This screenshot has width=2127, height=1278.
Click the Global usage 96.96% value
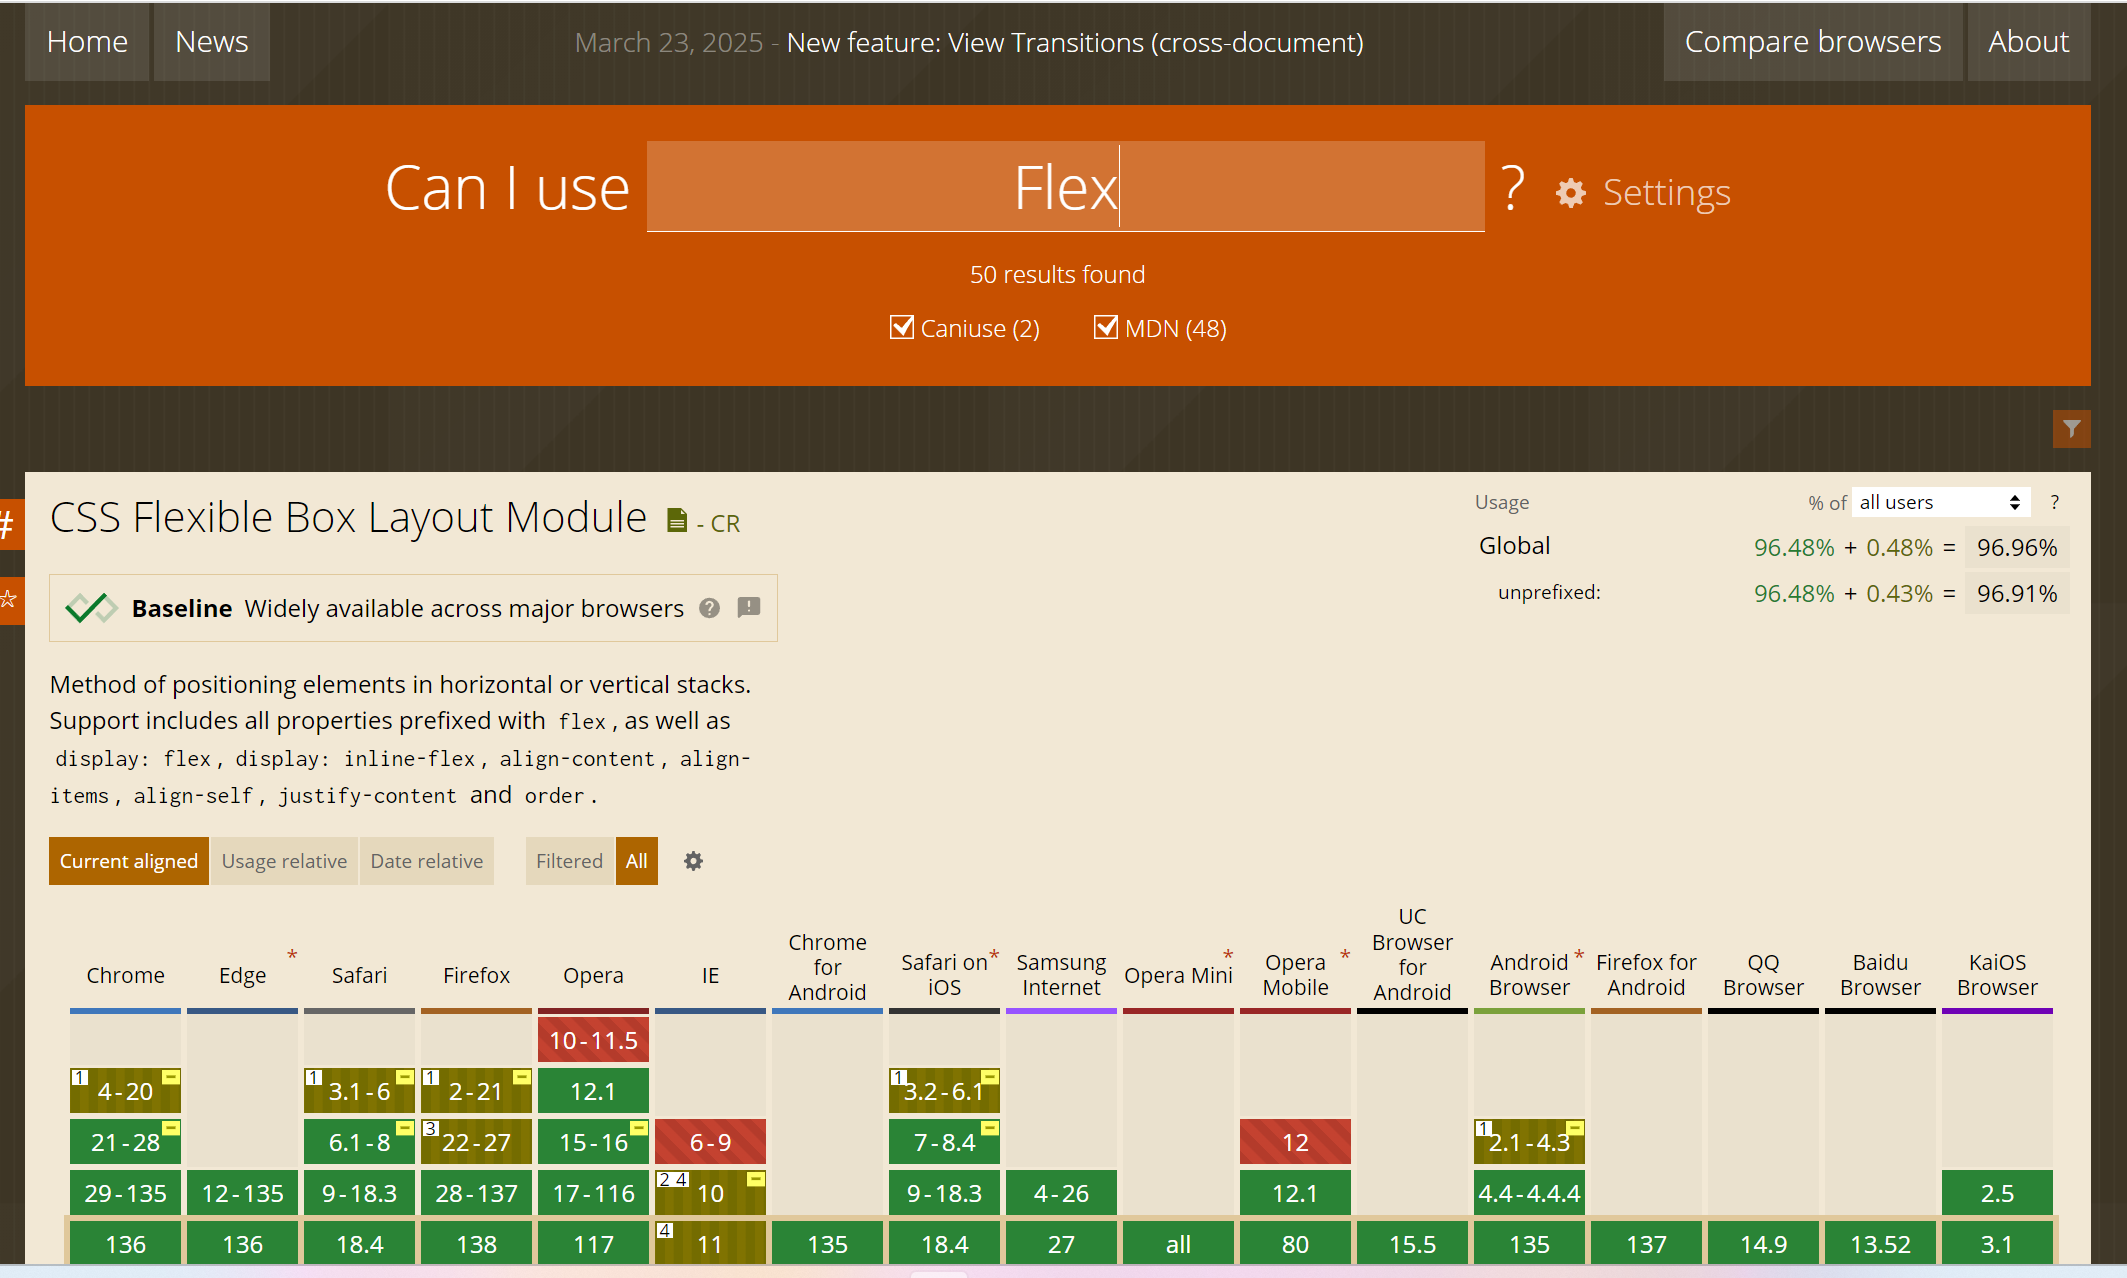[x=2017, y=548]
